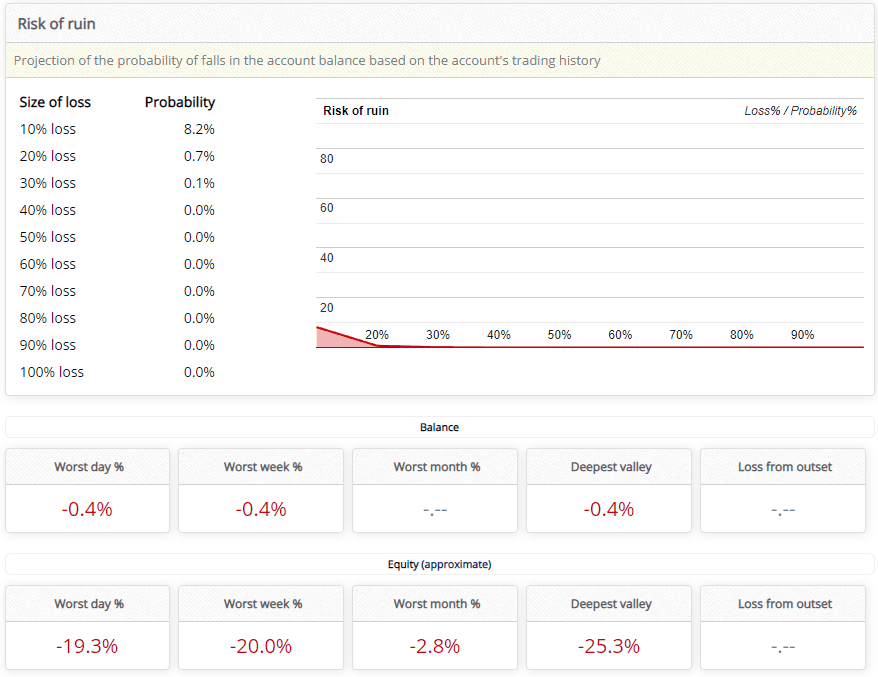Click the projection probability description text
The image size is (878, 677).
307,60
